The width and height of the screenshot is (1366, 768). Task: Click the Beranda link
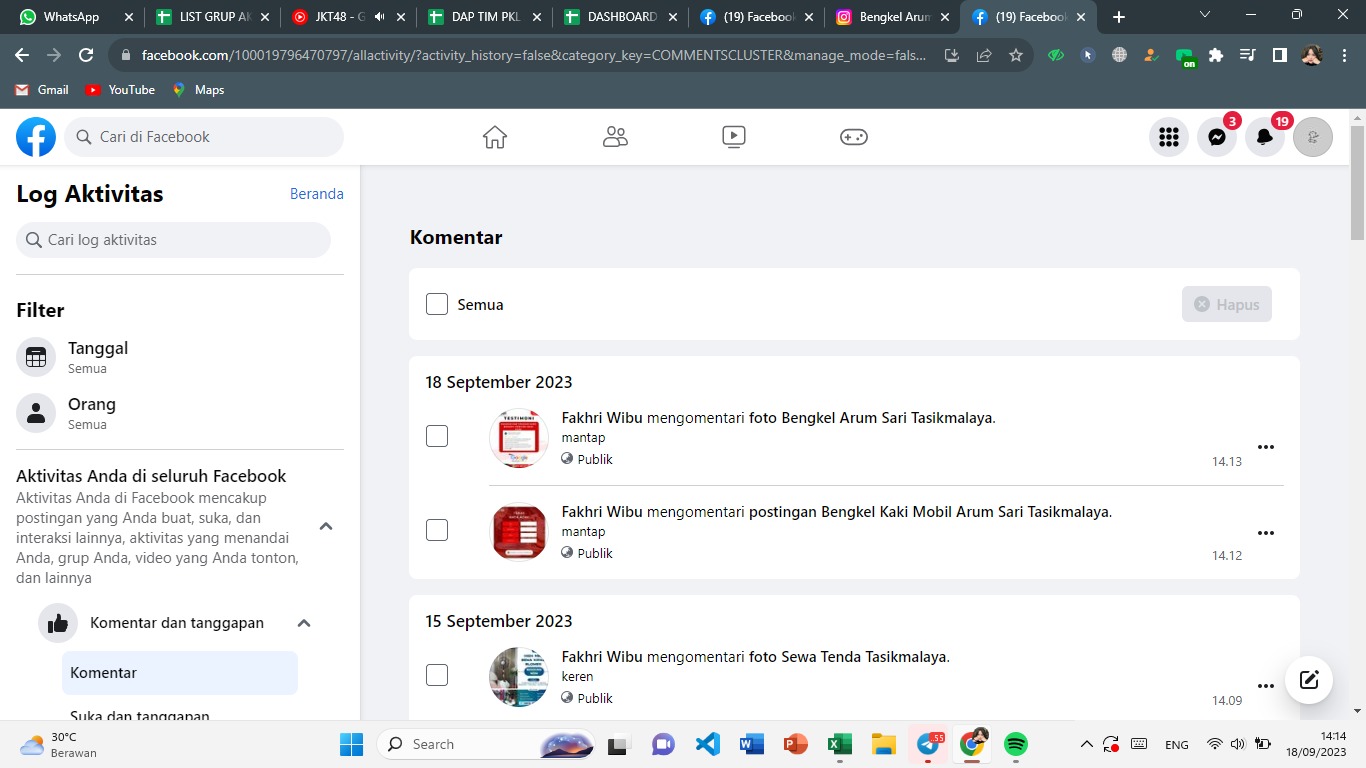click(x=317, y=194)
